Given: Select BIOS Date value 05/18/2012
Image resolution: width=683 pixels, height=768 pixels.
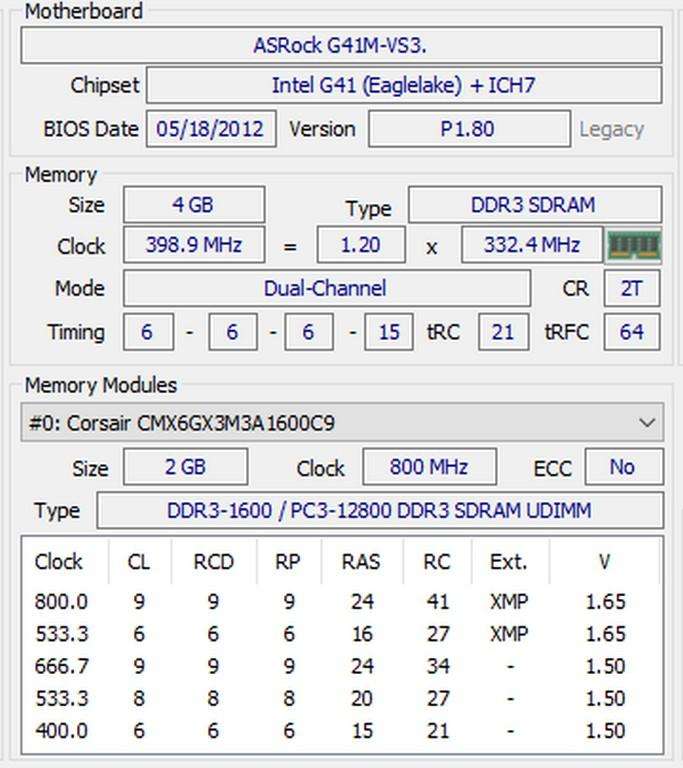Looking at the screenshot, I should pyautogui.click(x=211, y=129).
